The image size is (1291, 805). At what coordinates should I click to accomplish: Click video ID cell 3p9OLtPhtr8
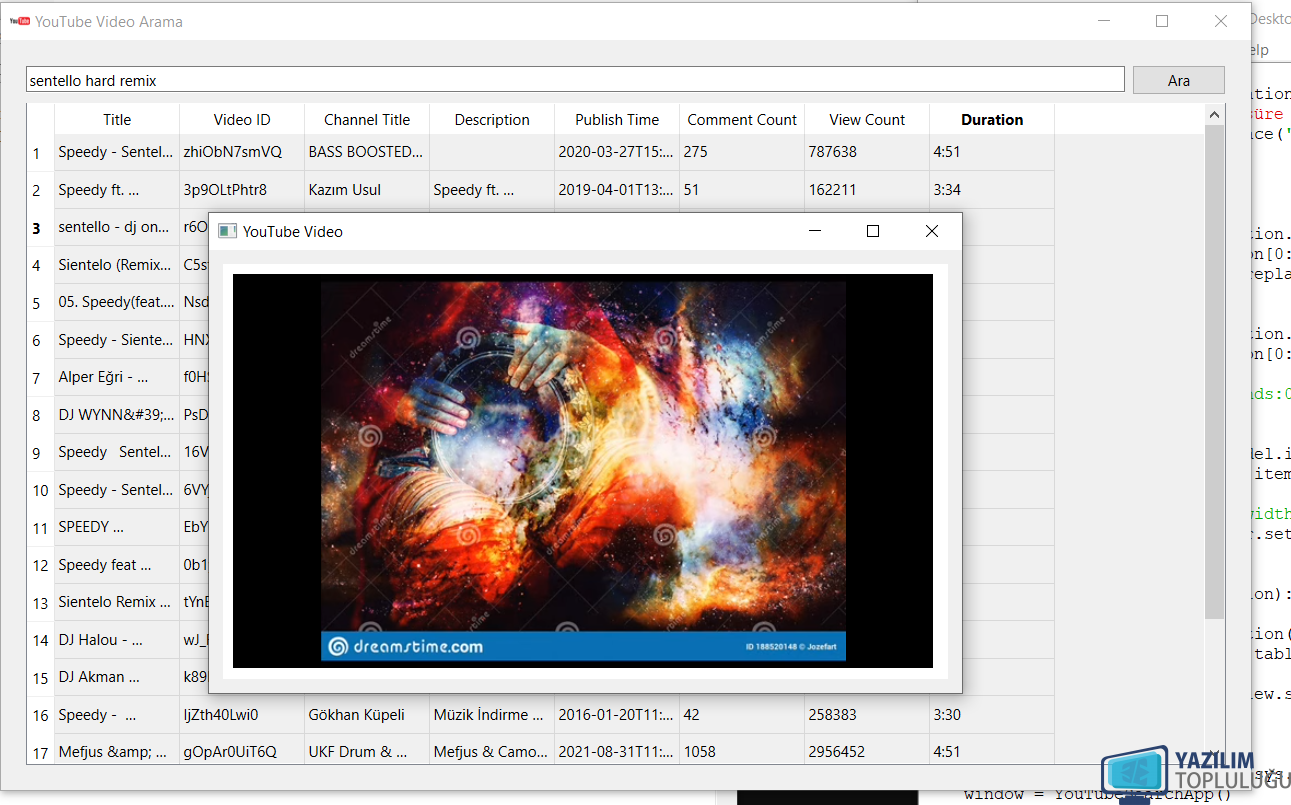pos(242,190)
